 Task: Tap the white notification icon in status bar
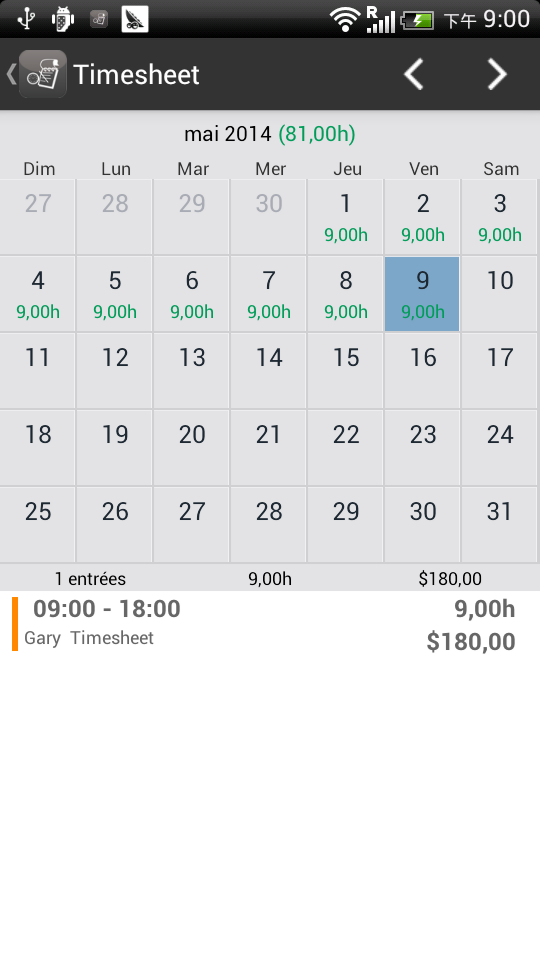click(135, 19)
